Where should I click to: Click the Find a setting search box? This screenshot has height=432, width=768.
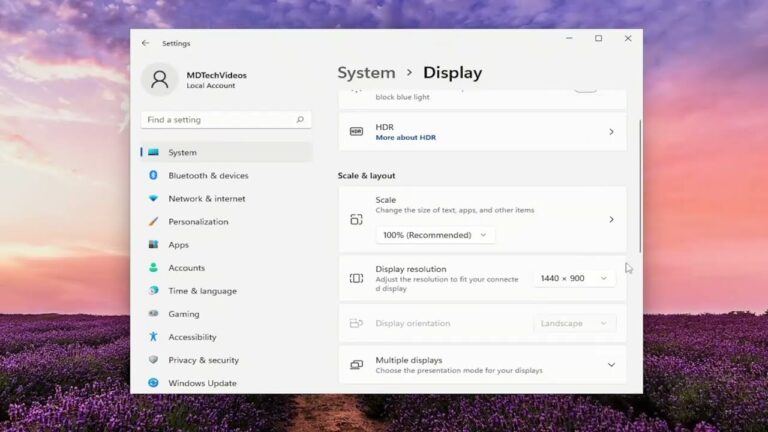pos(226,120)
